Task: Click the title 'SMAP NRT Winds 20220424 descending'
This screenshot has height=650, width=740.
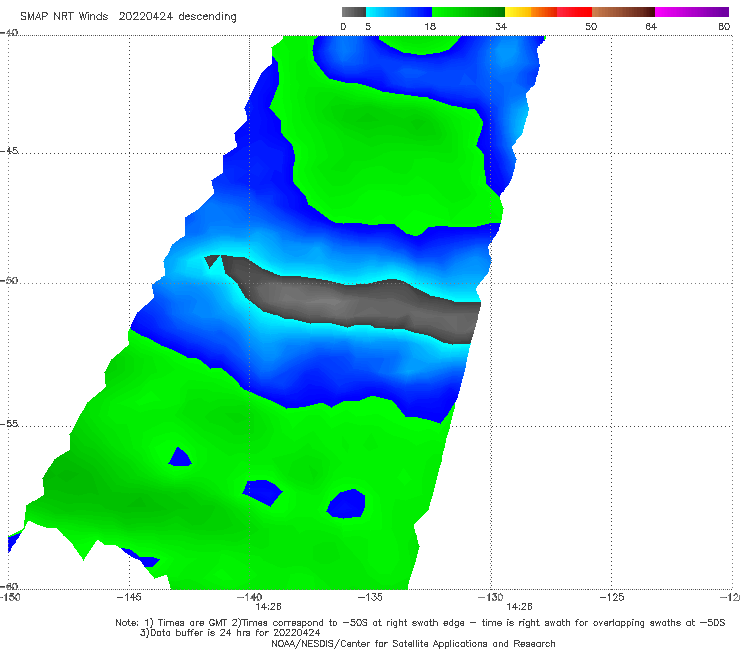Action: pyautogui.click(x=128, y=17)
